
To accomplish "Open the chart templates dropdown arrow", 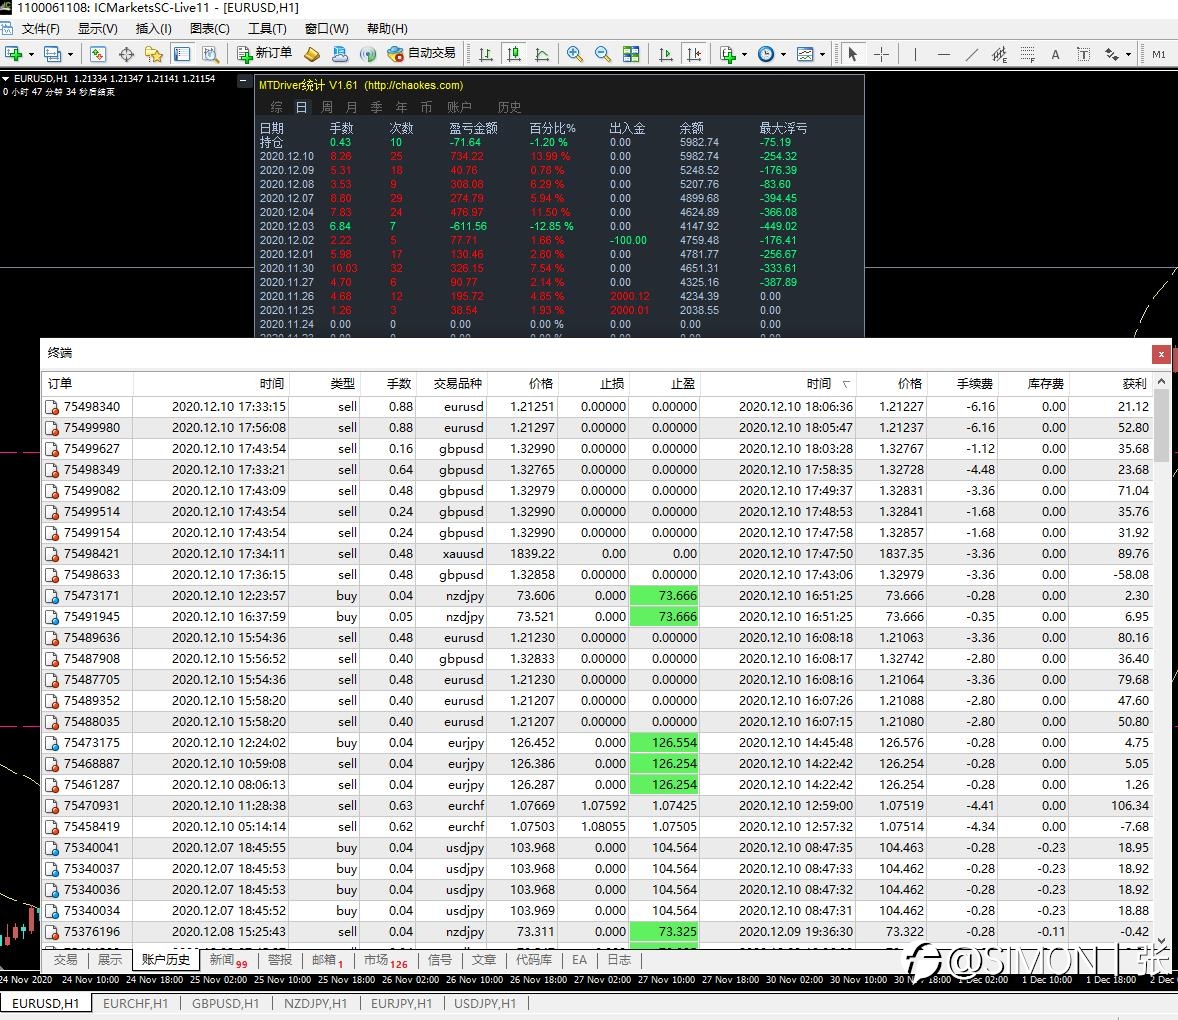I will pyautogui.click(x=822, y=54).
